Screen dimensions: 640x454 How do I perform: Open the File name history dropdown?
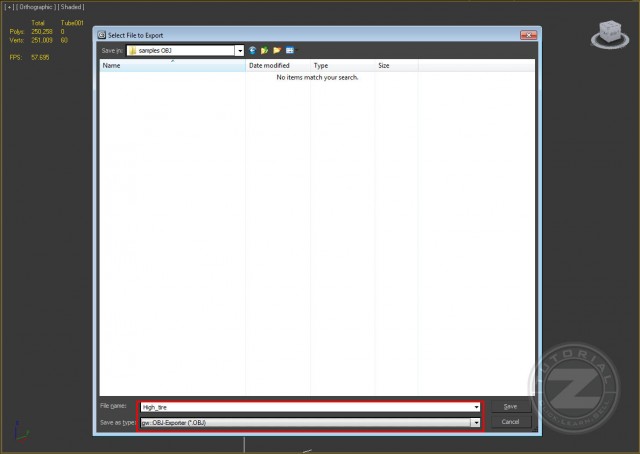tap(476, 407)
